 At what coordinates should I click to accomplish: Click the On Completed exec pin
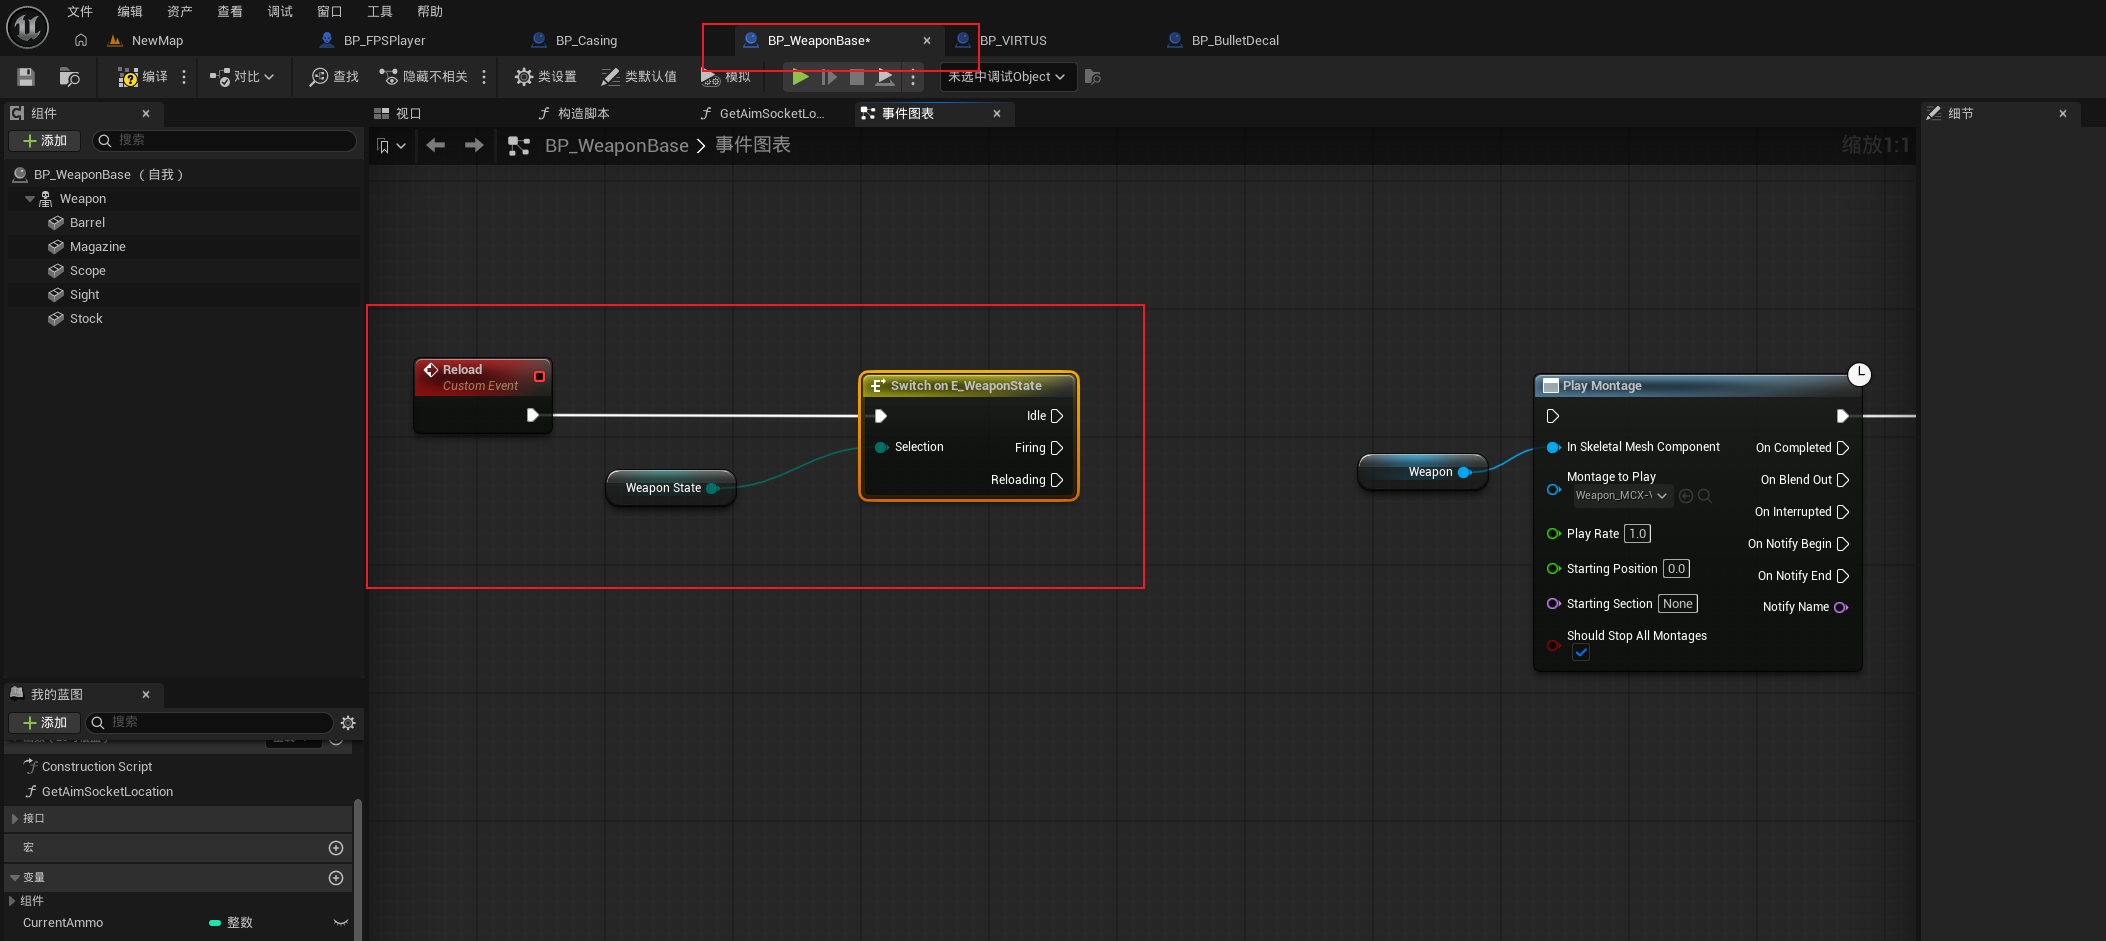coord(1843,448)
